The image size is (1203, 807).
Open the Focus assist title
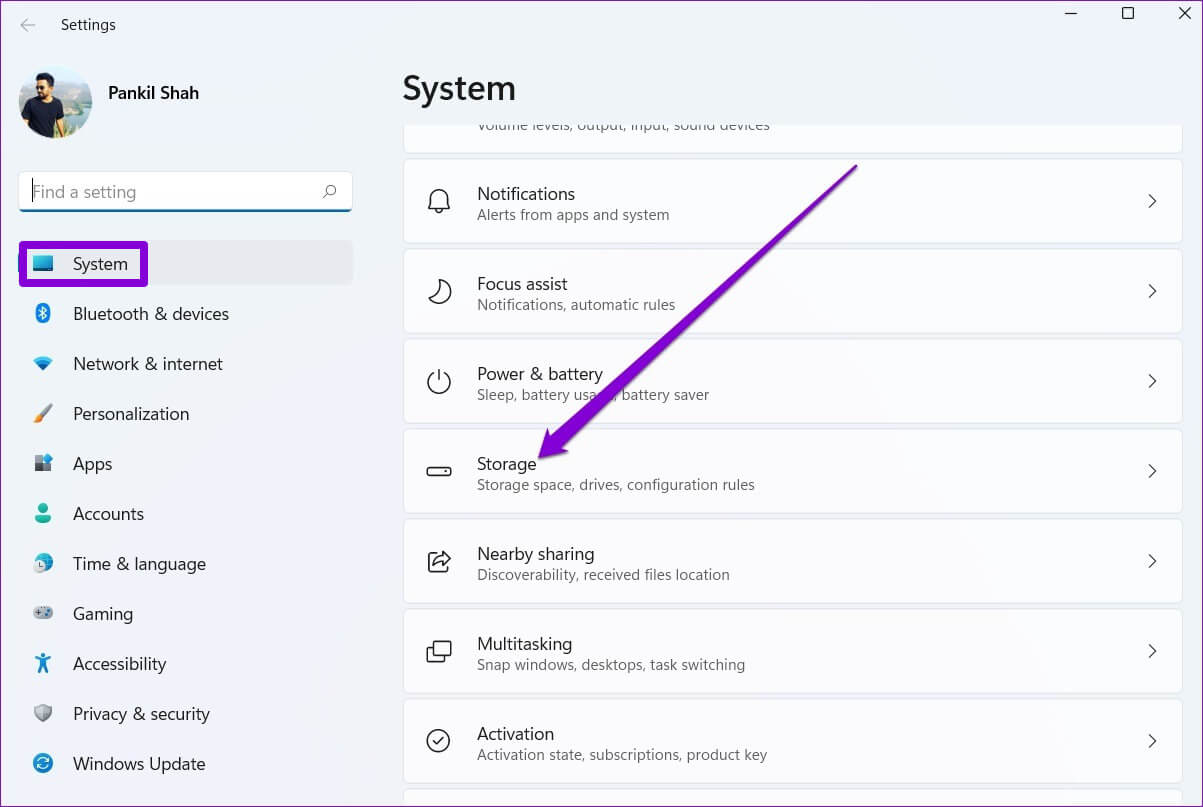[522, 284]
